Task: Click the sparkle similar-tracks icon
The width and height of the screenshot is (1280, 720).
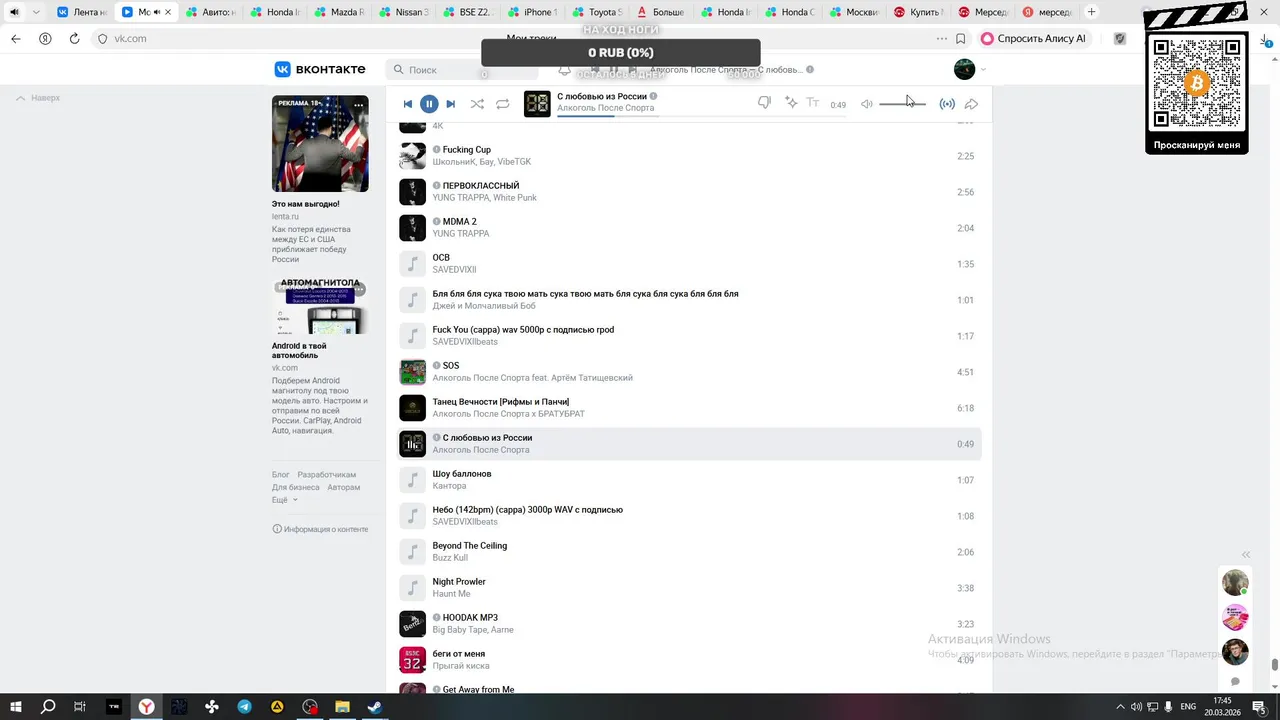Action: 791,103
